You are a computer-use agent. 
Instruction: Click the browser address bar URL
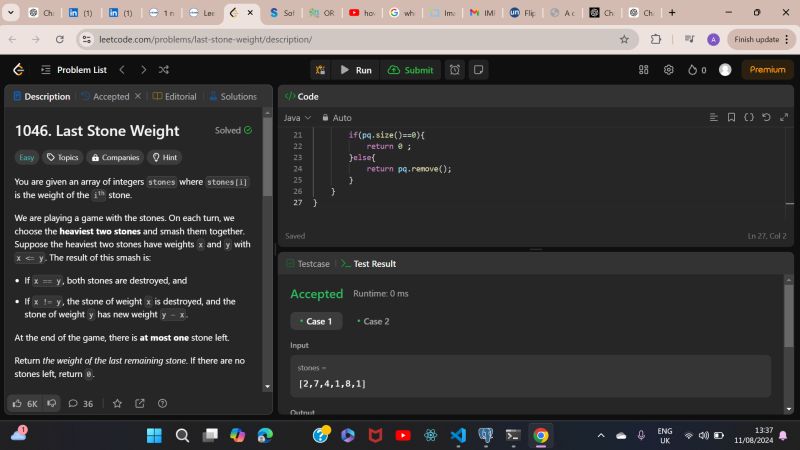[x=205, y=39]
